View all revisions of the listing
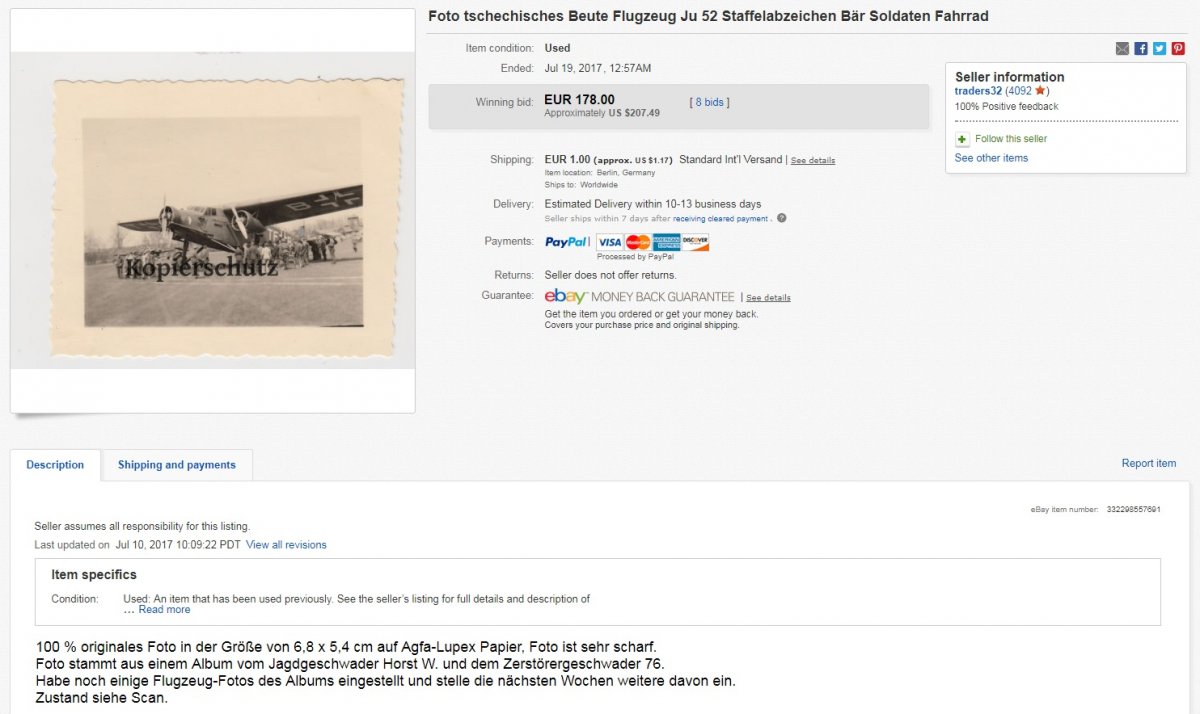The width and height of the screenshot is (1200, 714). [x=286, y=545]
